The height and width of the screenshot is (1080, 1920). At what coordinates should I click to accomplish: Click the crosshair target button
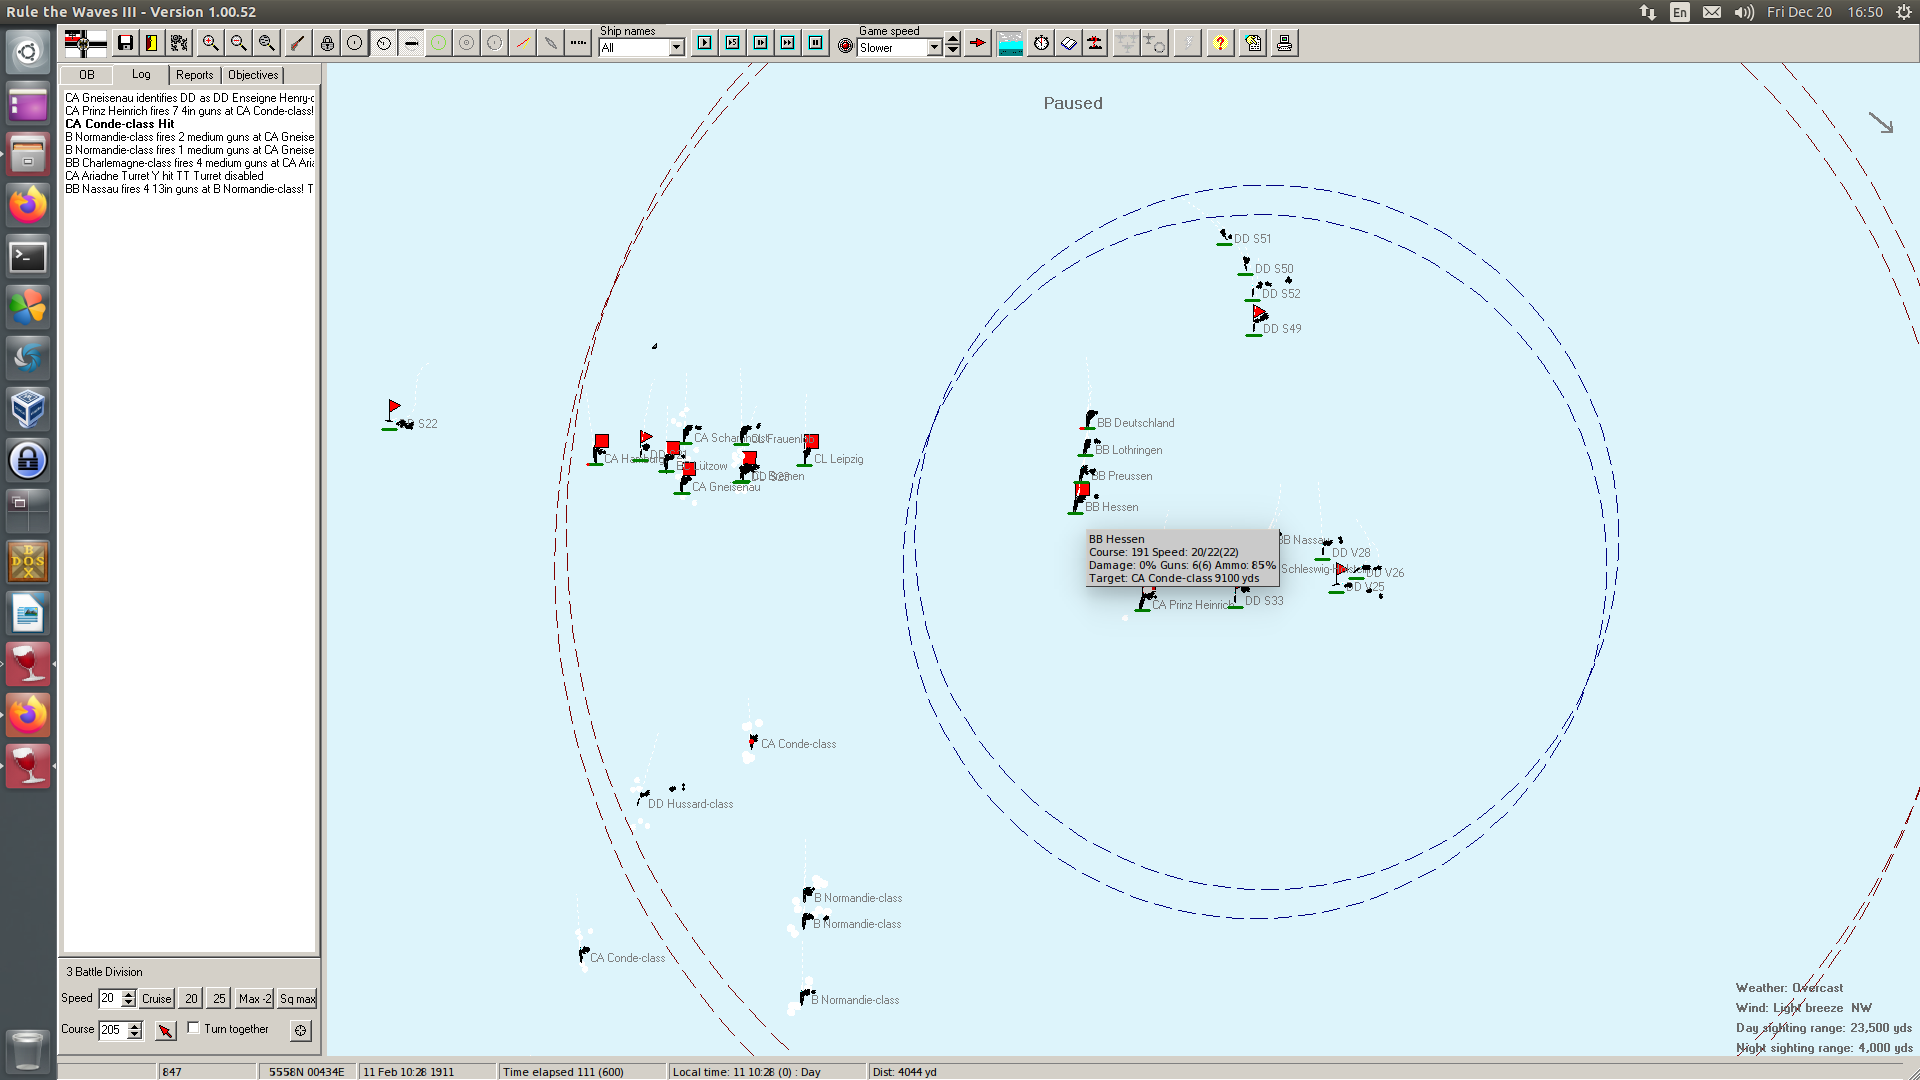click(301, 1030)
